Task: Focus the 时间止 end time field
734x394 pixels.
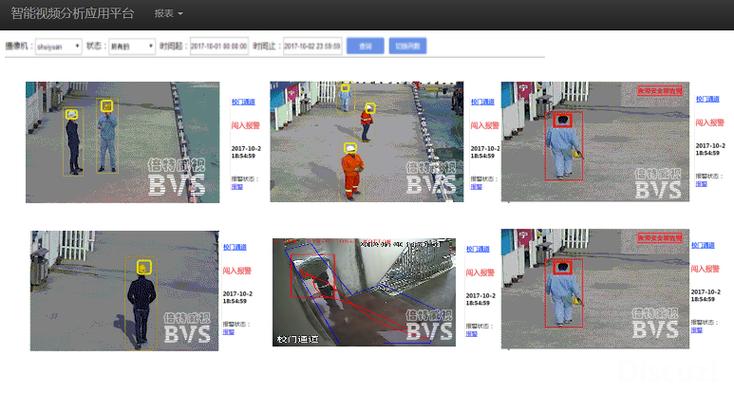Action: click(x=312, y=46)
